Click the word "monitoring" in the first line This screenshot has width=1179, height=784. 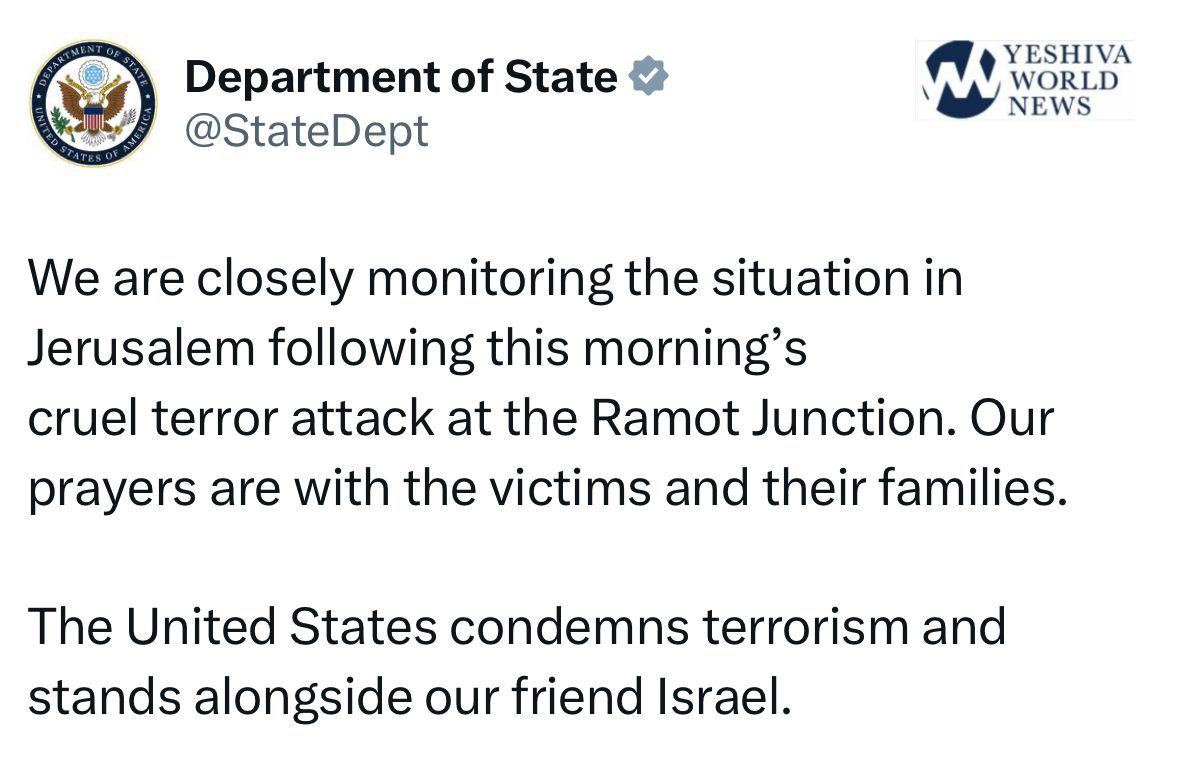[x=490, y=281]
